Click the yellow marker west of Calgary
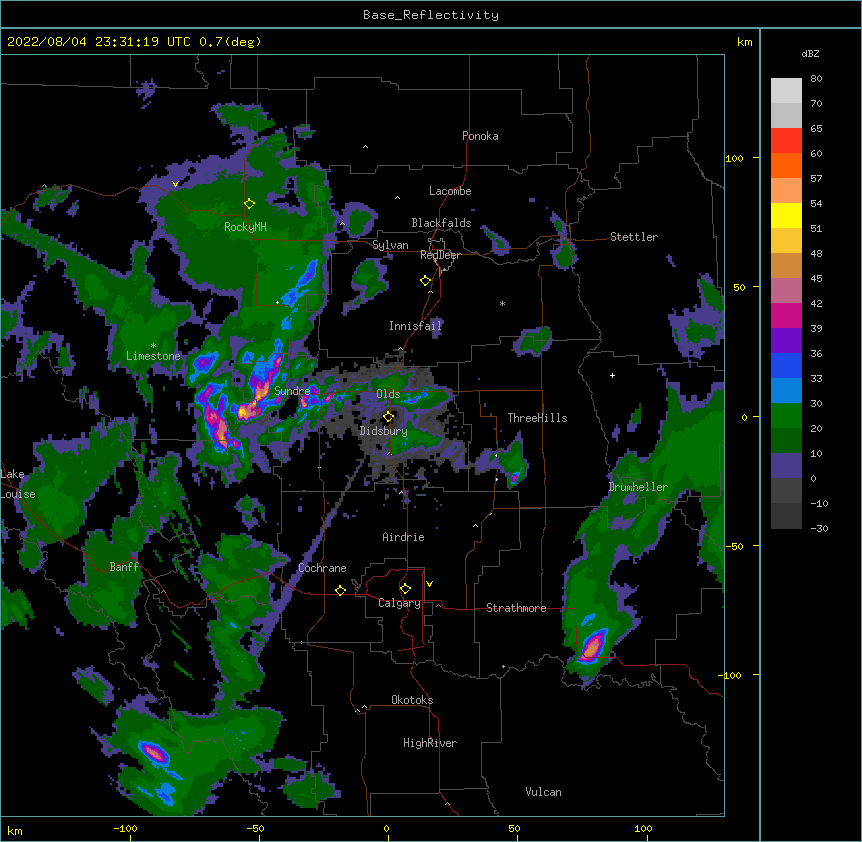The width and height of the screenshot is (862, 842). point(340,590)
